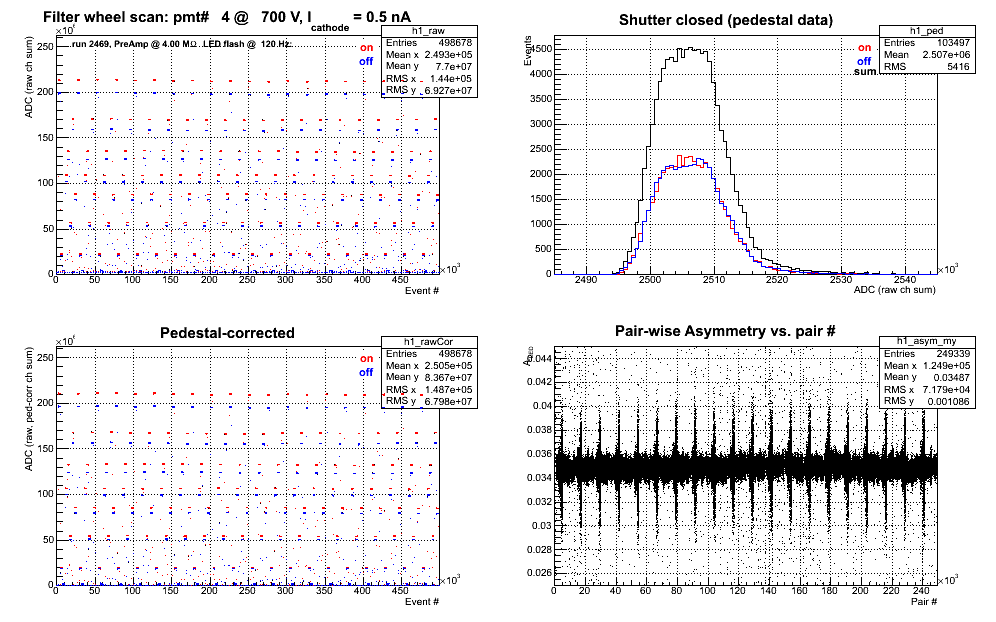
Task: Select the 0.026 tick on asymmetry axis
Action: (x=539, y=573)
